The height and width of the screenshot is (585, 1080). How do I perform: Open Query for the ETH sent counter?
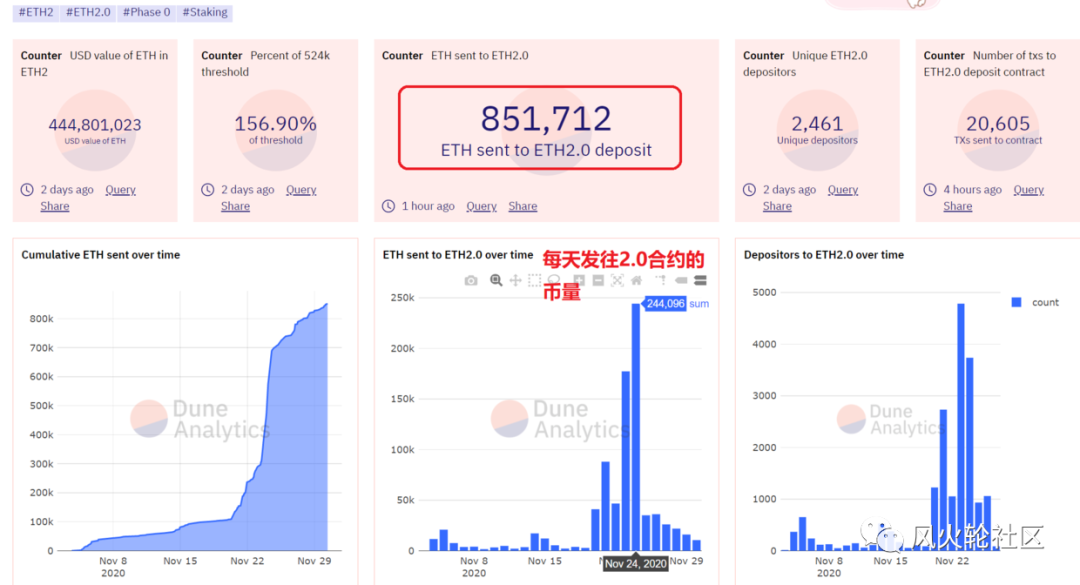pos(481,206)
